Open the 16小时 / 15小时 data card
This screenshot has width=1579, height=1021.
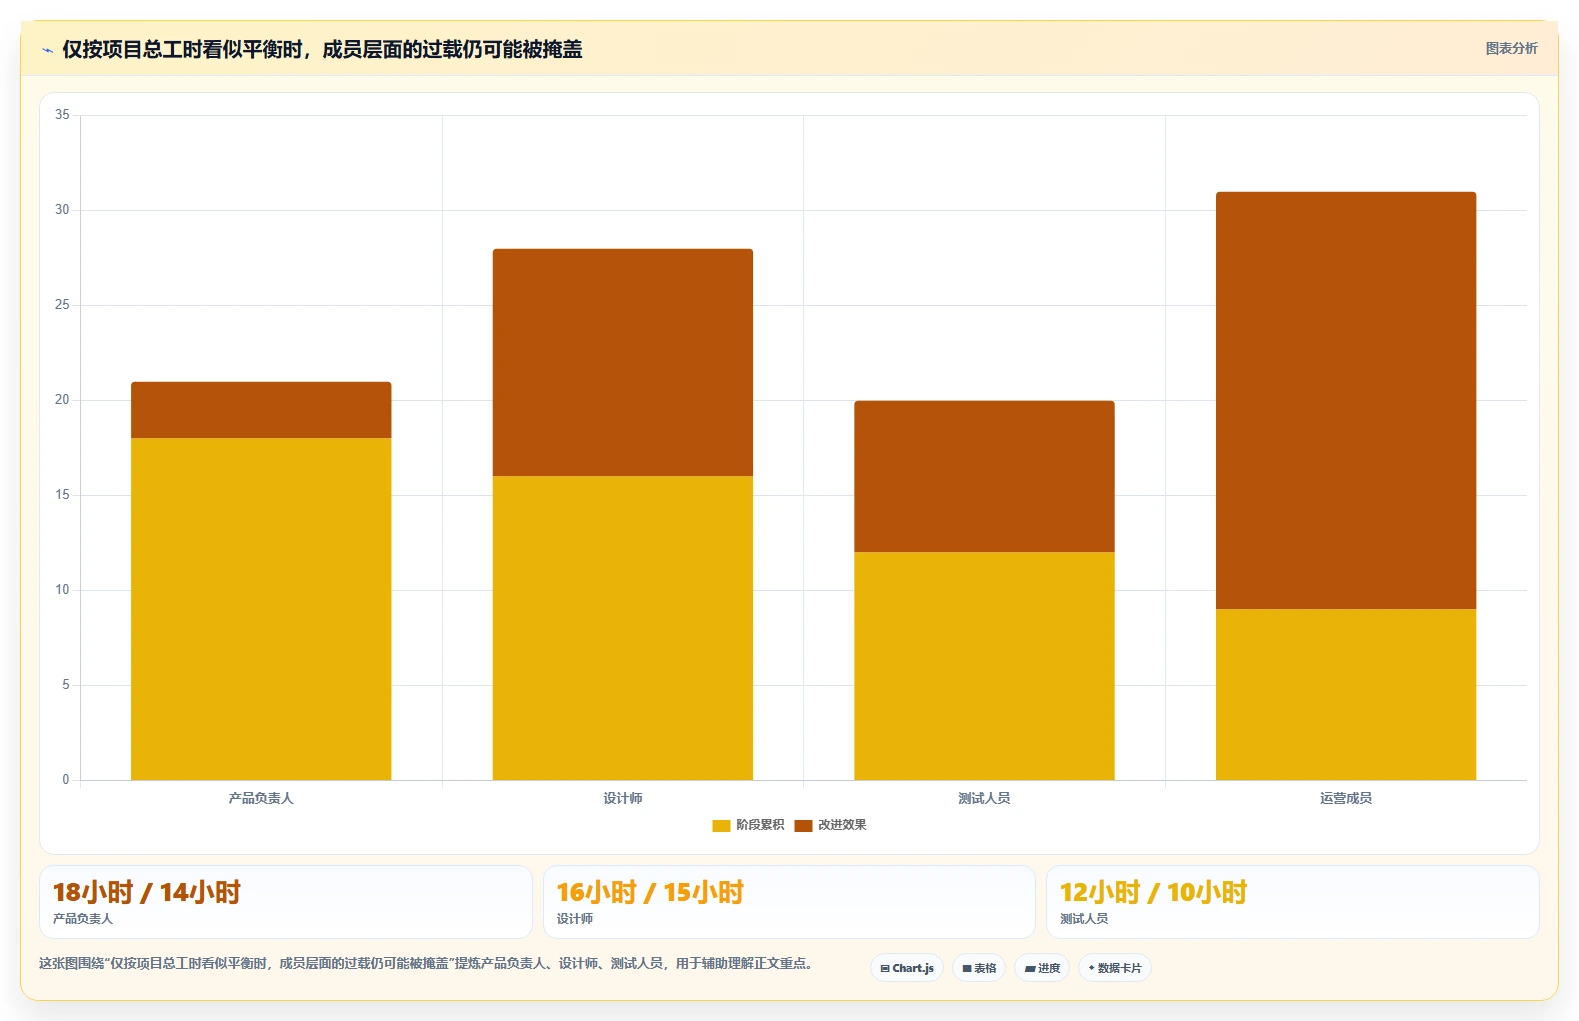(x=789, y=902)
